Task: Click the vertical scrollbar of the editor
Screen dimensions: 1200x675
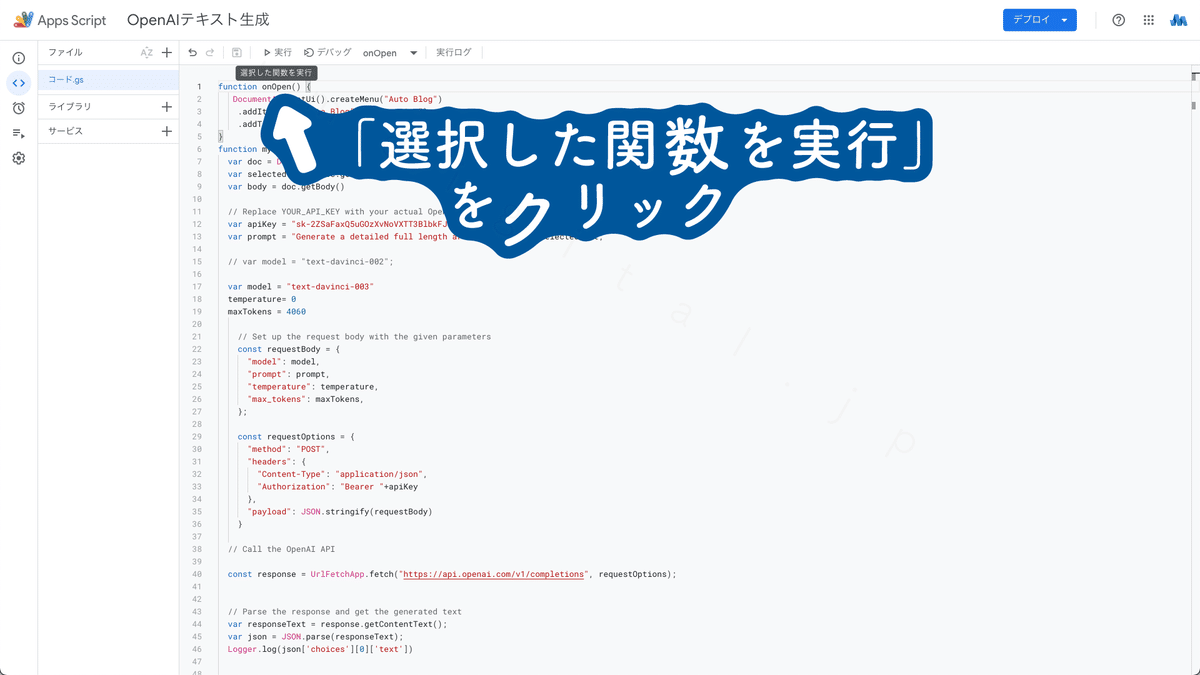Action: click(1194, 370)
